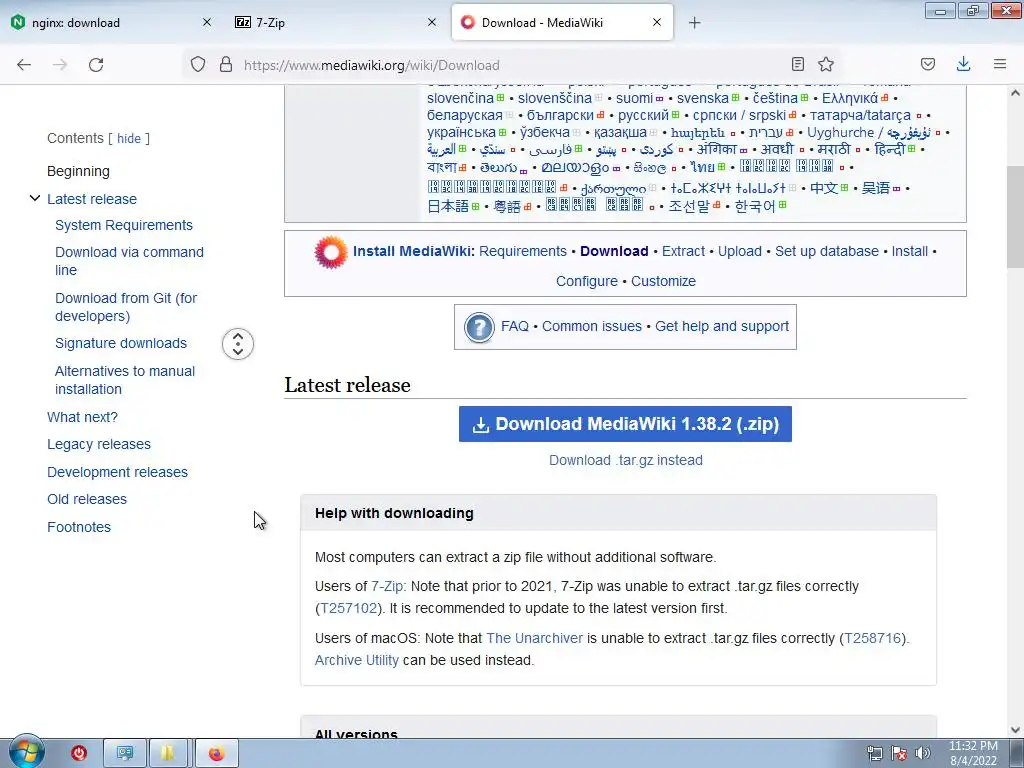Open a new tab with the plus button

coord(694,23)
